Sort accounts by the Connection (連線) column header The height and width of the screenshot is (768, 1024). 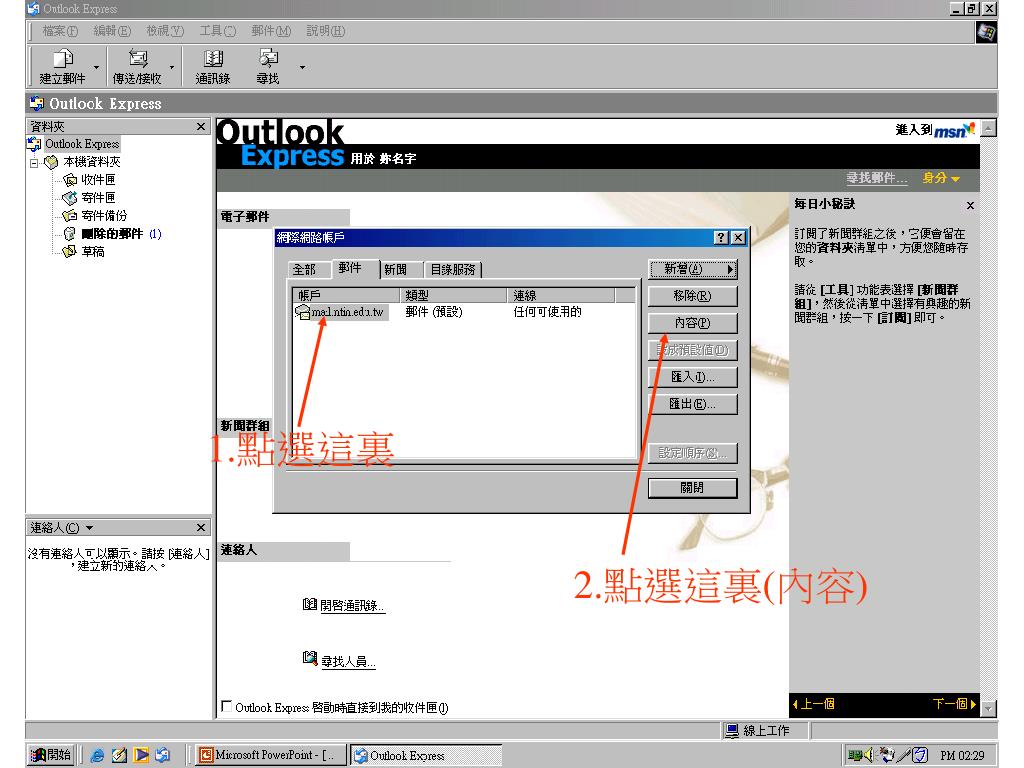click(x=562, y=295)
